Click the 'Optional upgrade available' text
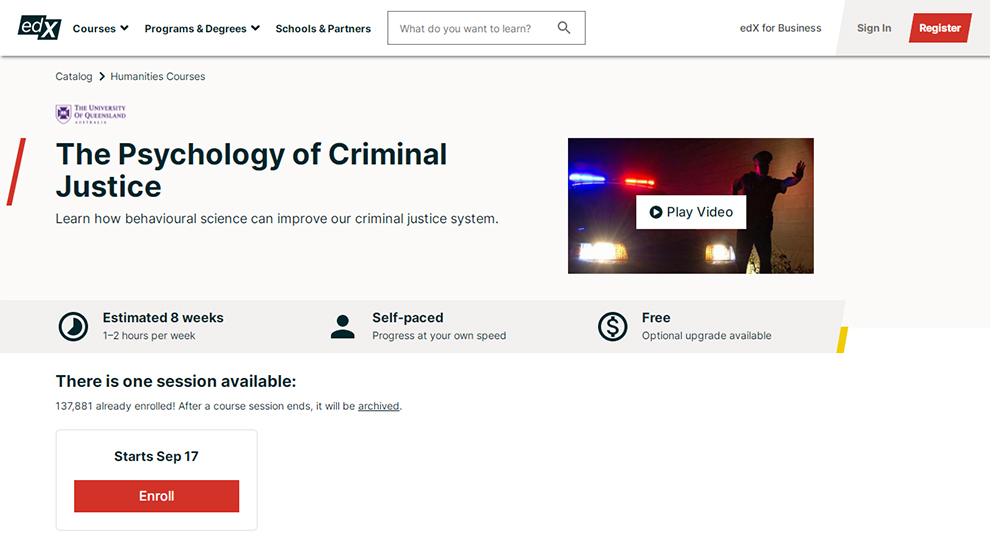Image resolution: width=990 pixels, height=541 pixels. 707,336
